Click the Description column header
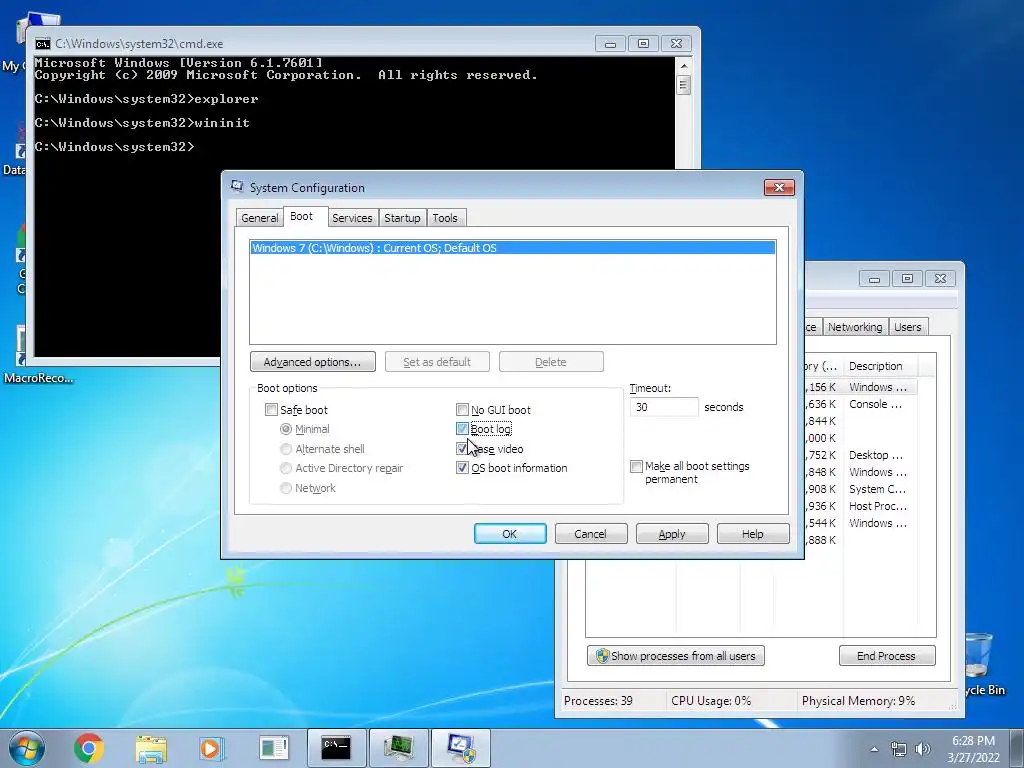Screen dimensions: 1024x768 tap(879, 366)
